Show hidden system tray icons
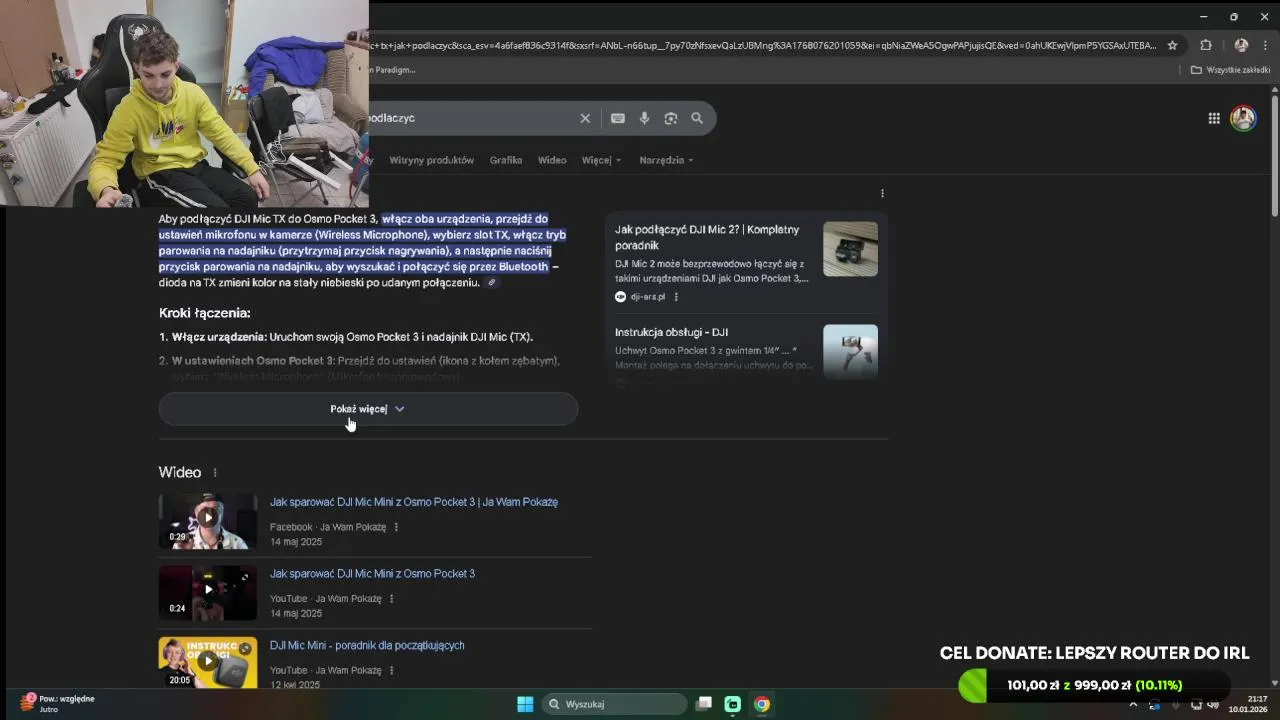The height and width of the screenshot is (720, 1280). (1133, 704)
